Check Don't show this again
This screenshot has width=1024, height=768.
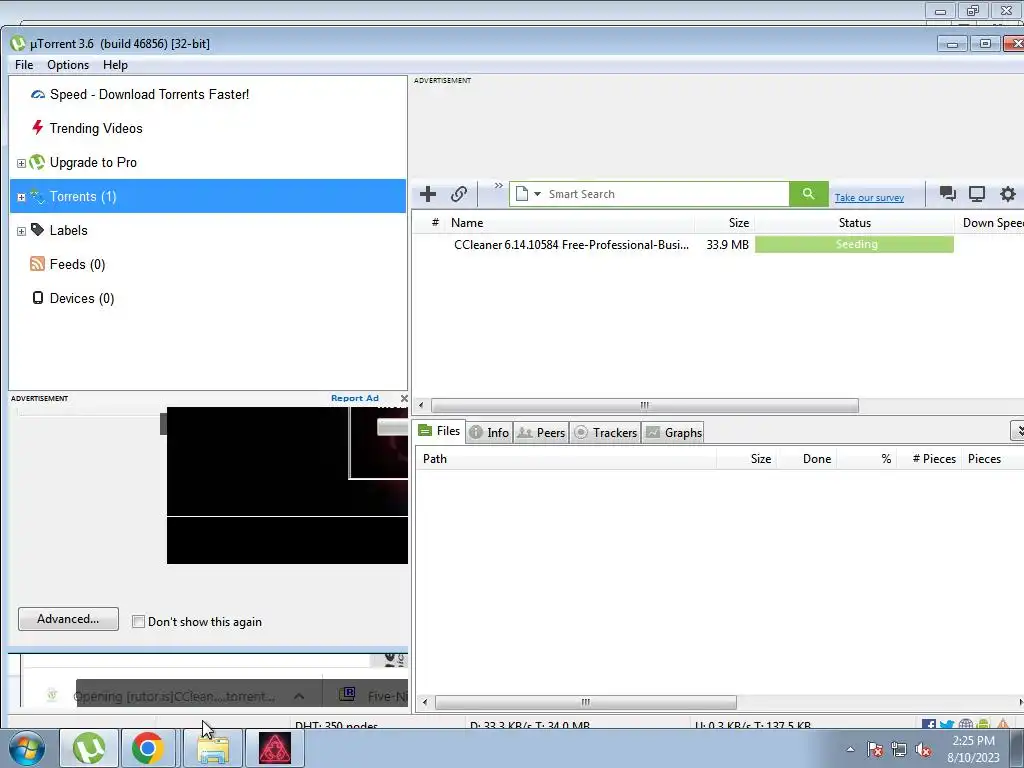(x=138, y=622)
